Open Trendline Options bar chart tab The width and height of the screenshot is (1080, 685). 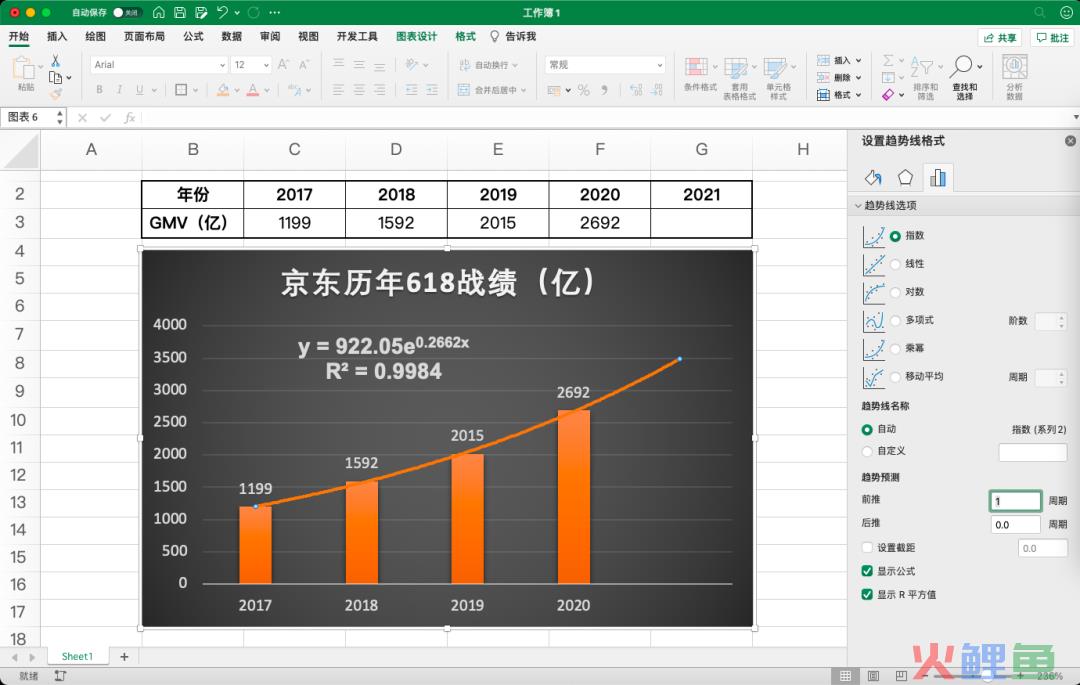pos(937,178)
